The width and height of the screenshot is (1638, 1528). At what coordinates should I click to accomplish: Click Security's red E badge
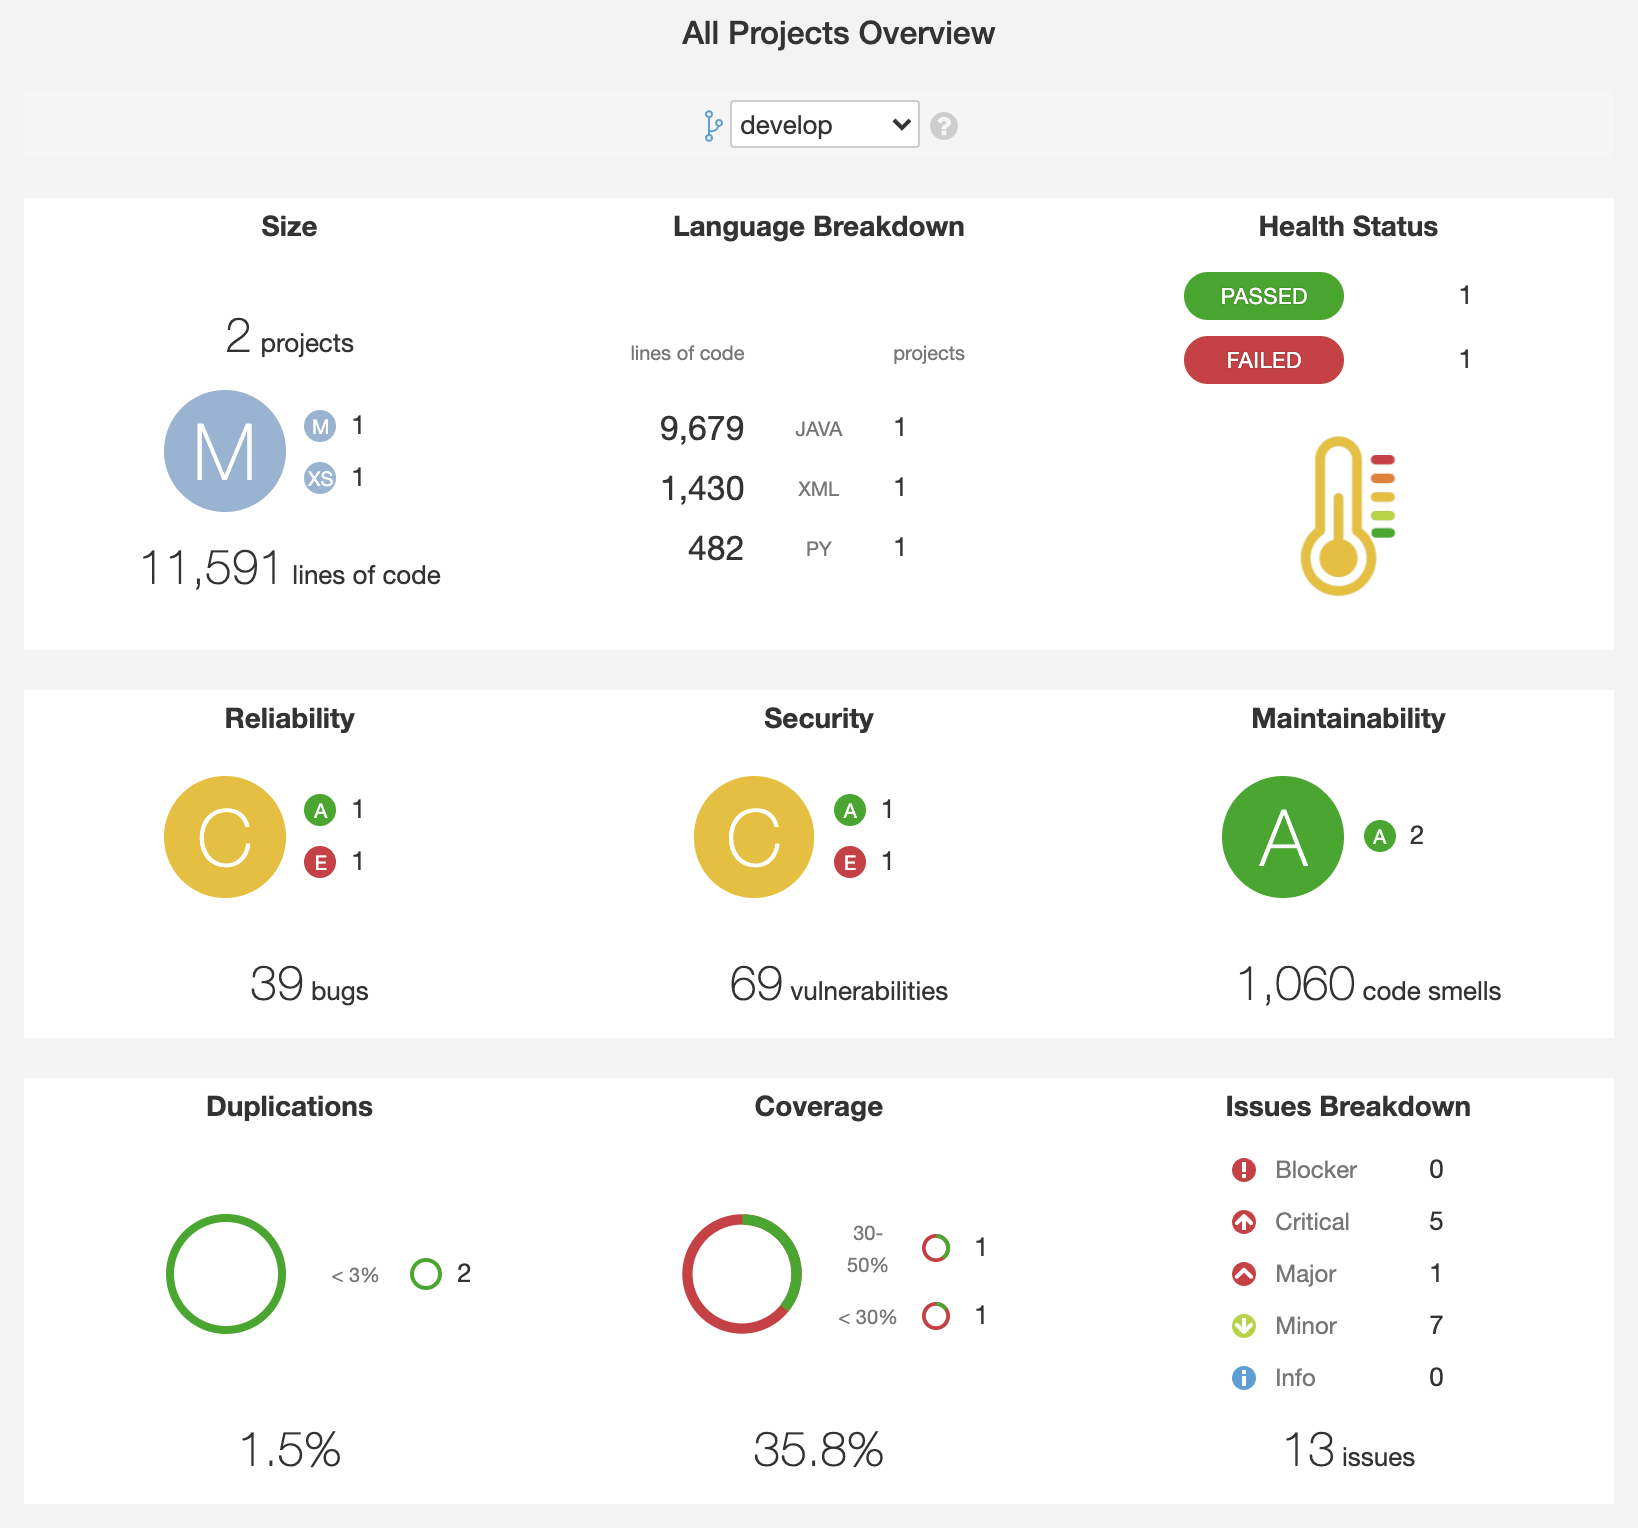850,862
